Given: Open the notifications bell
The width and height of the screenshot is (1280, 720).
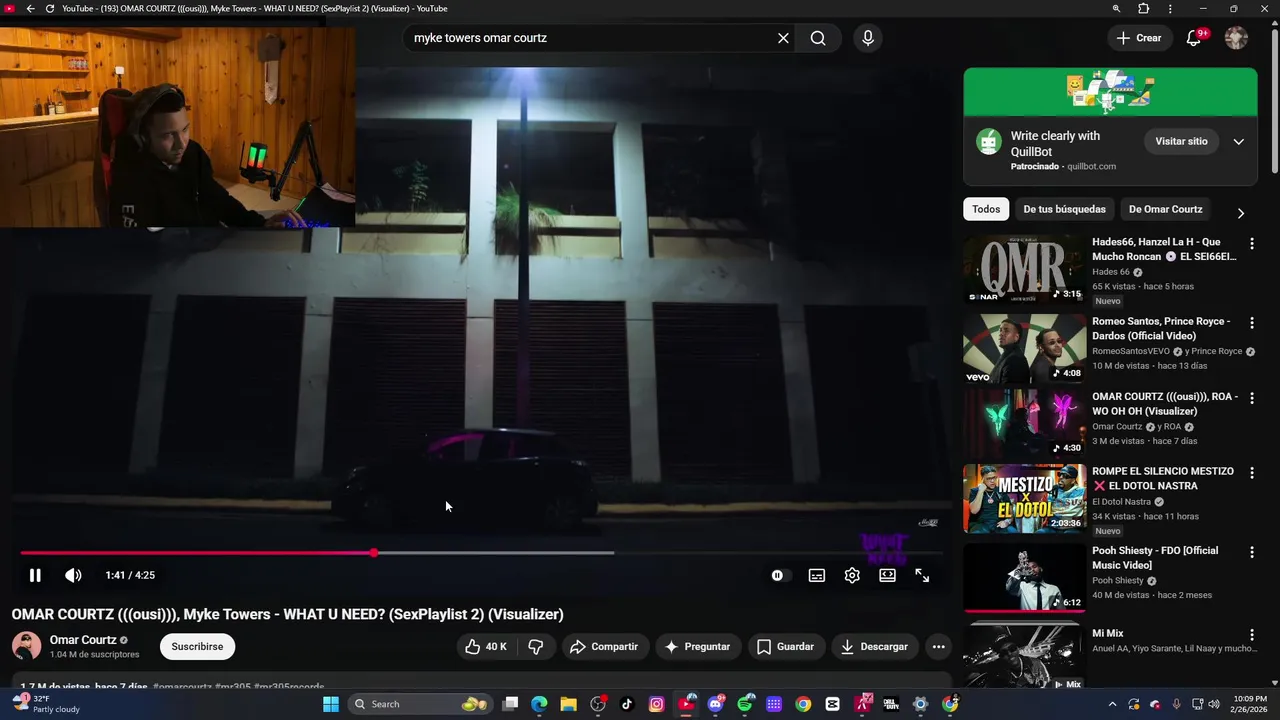Looking at the screenshot, I should click(x=1194, y=38).
